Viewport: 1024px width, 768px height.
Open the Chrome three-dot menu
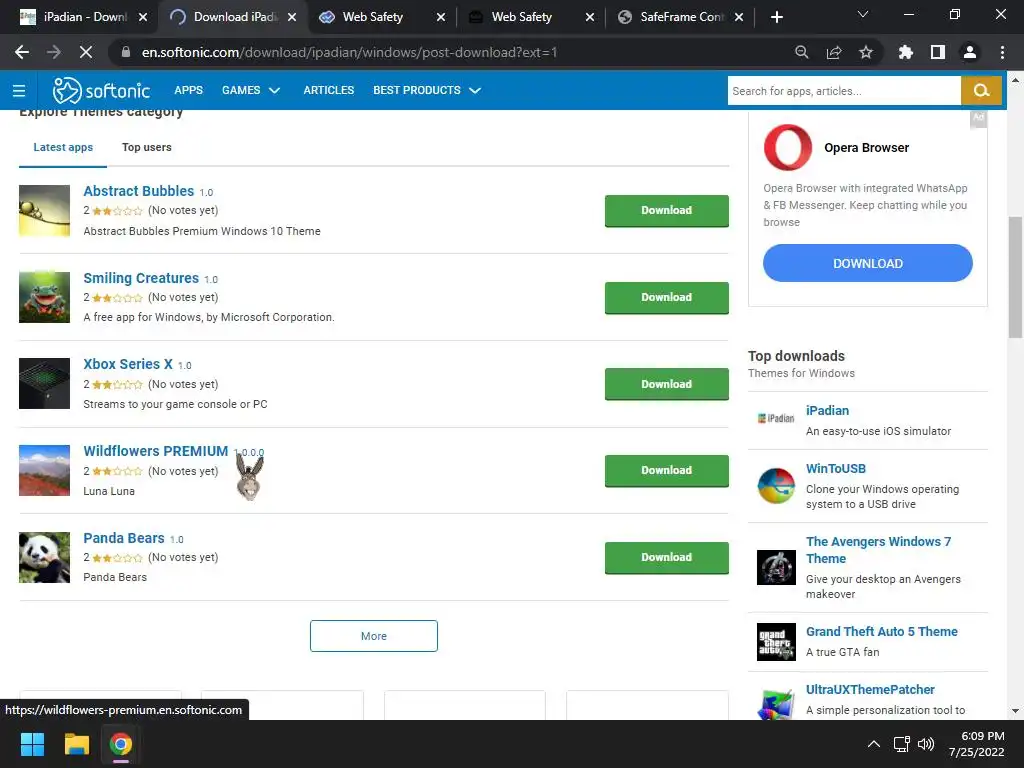tap(1002, 52)
